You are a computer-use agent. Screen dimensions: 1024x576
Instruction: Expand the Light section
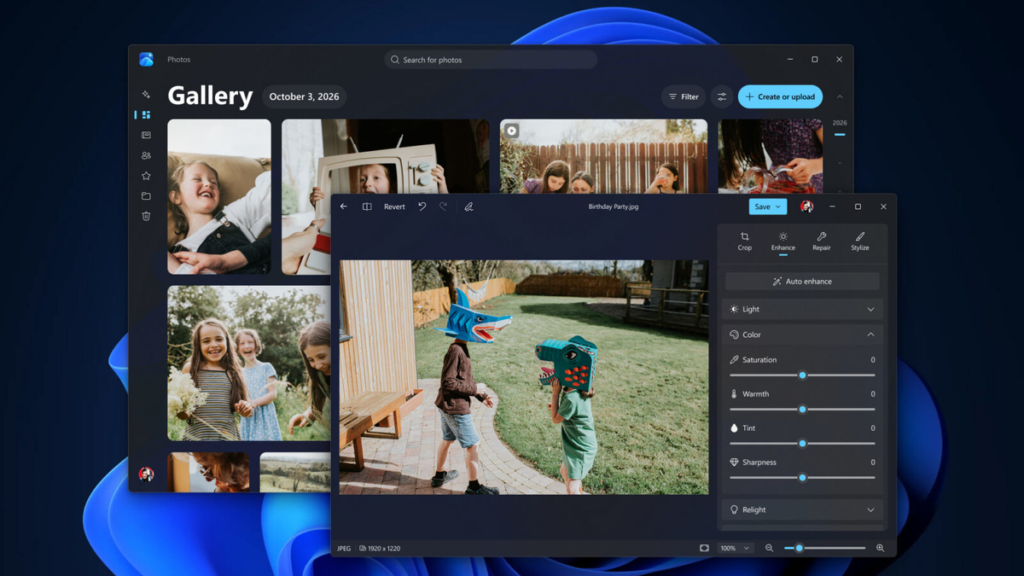pos(802,309)
